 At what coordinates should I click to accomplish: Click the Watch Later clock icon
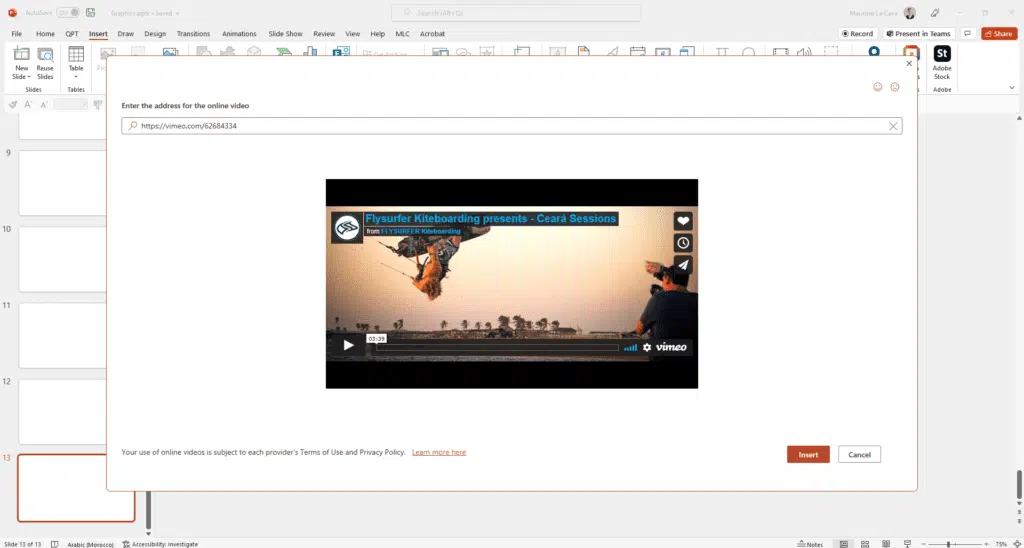[x=683, y=243]
